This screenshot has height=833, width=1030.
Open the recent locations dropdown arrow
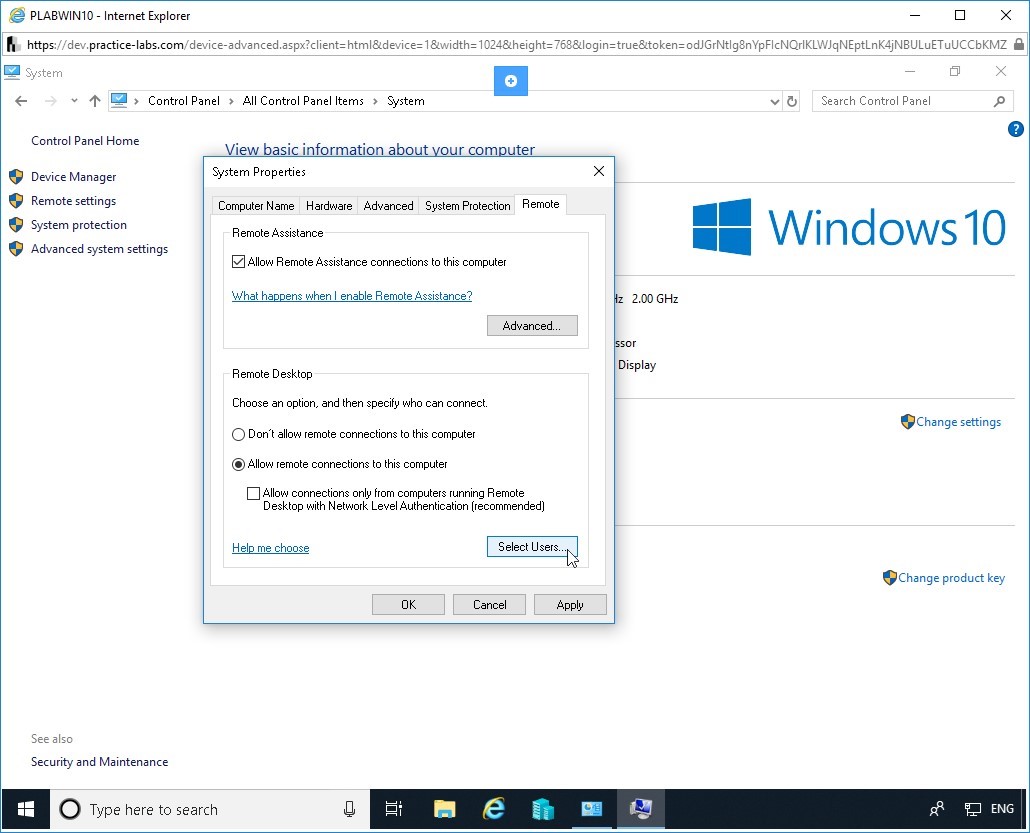[x=74, y=101]
